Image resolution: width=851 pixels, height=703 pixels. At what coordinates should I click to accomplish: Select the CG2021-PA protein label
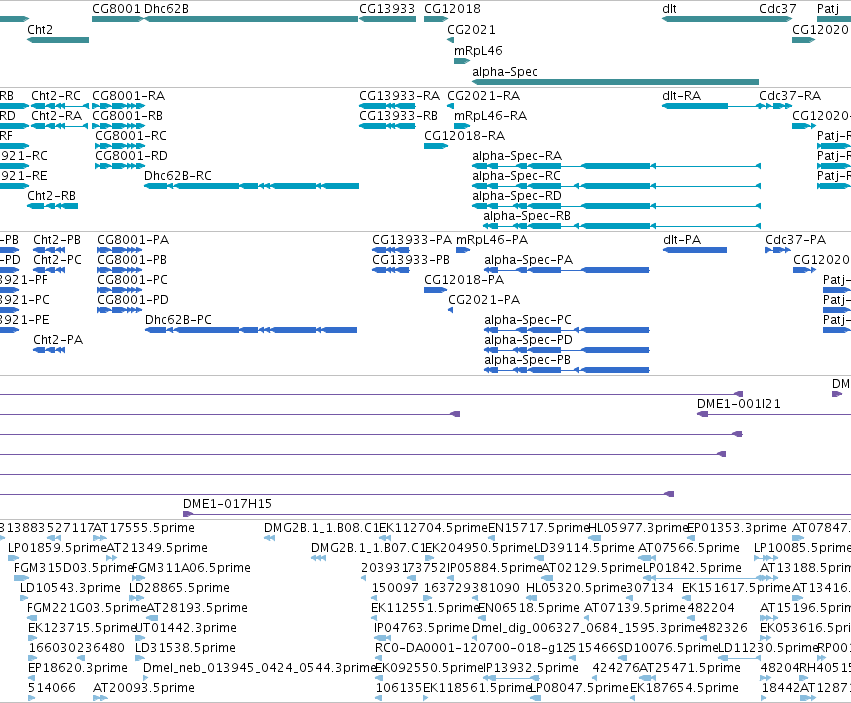point(484,300)
